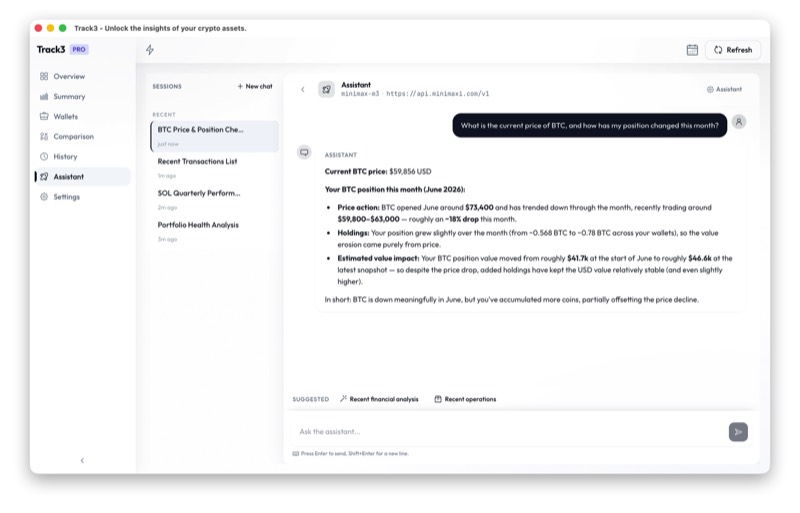Click the send message arrow button
800x513 pixels.
(738, 432)
